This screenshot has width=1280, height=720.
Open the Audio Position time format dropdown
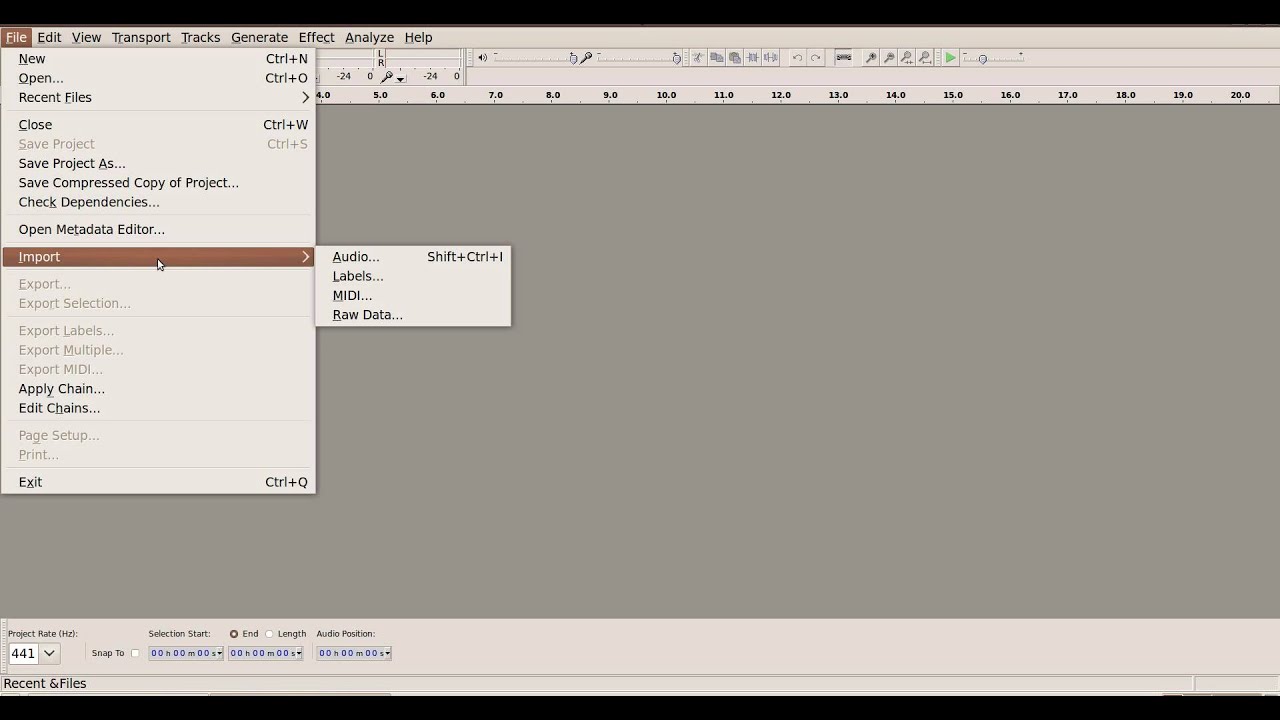[387, 653]
